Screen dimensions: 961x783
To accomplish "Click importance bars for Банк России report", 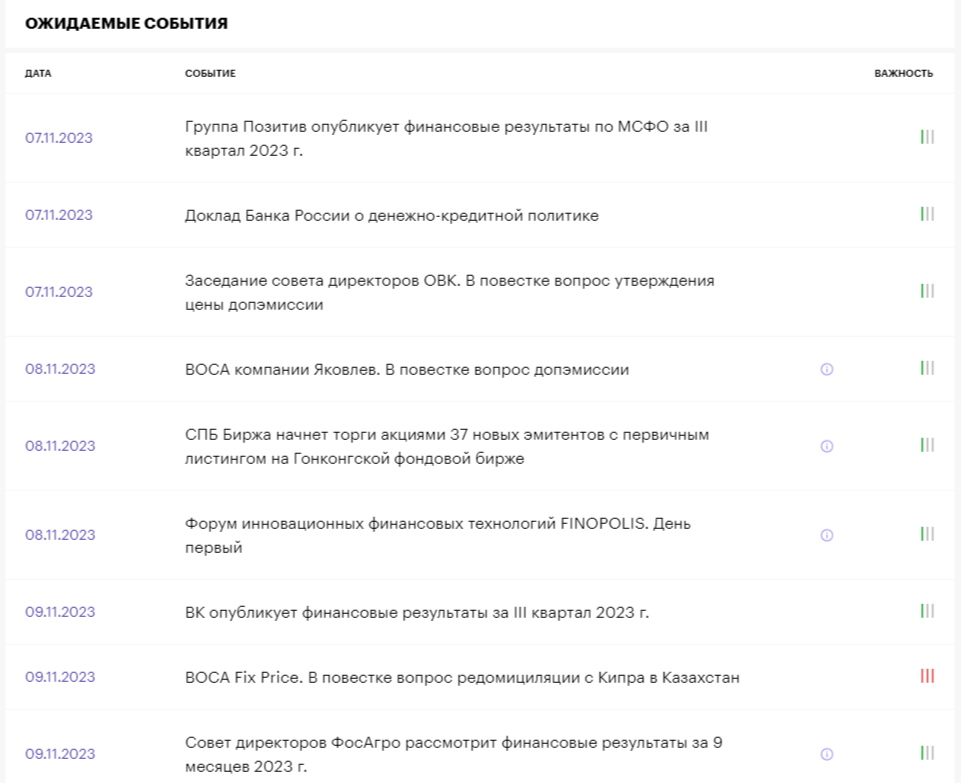I will pyautogui.click(x=927, y=214).
